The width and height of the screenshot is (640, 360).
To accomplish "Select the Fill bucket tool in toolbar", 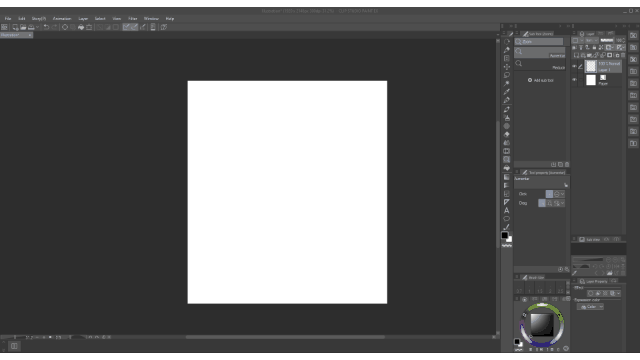I will click(507, 168).
